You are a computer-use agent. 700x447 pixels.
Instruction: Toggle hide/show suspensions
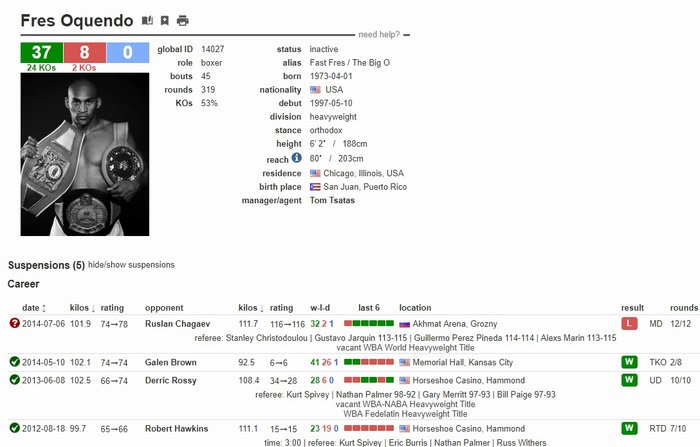pyautogui.click(x=131, y=265)
